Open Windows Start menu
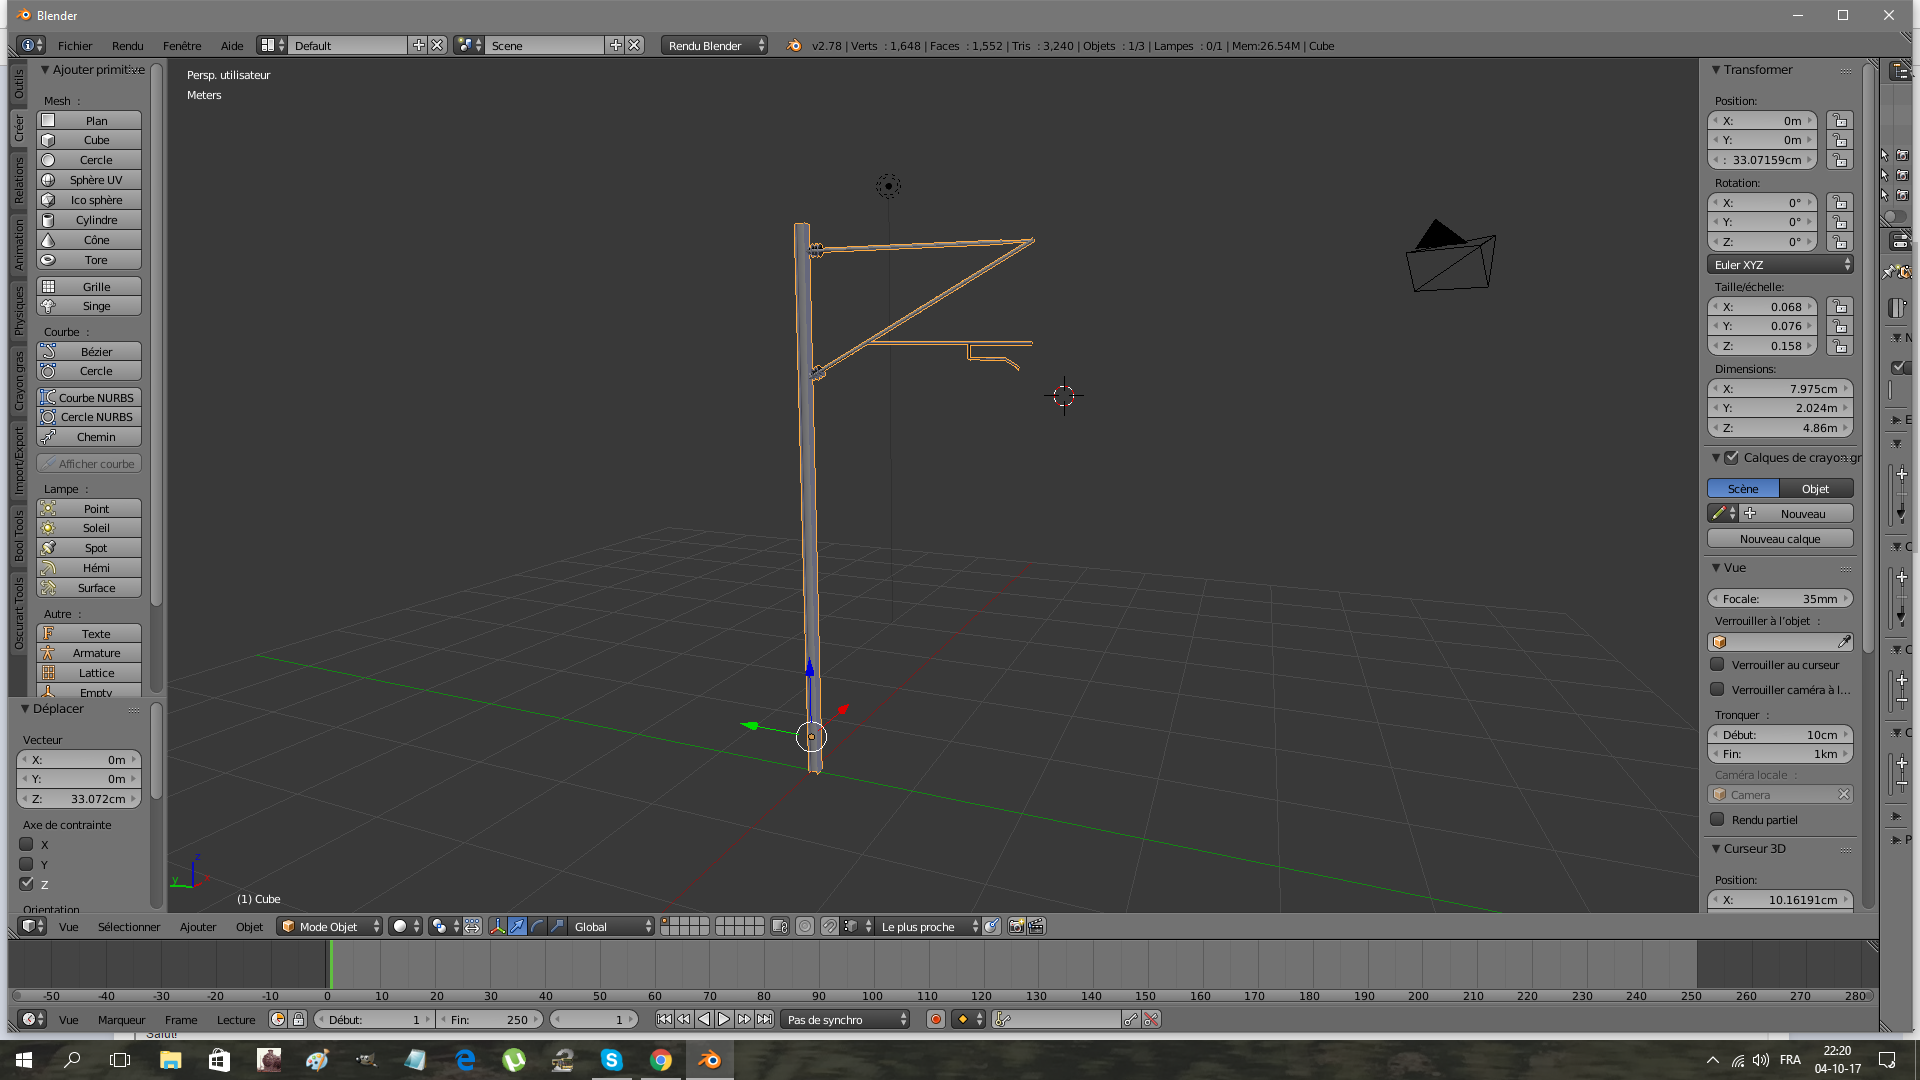 click(24, 1059)
